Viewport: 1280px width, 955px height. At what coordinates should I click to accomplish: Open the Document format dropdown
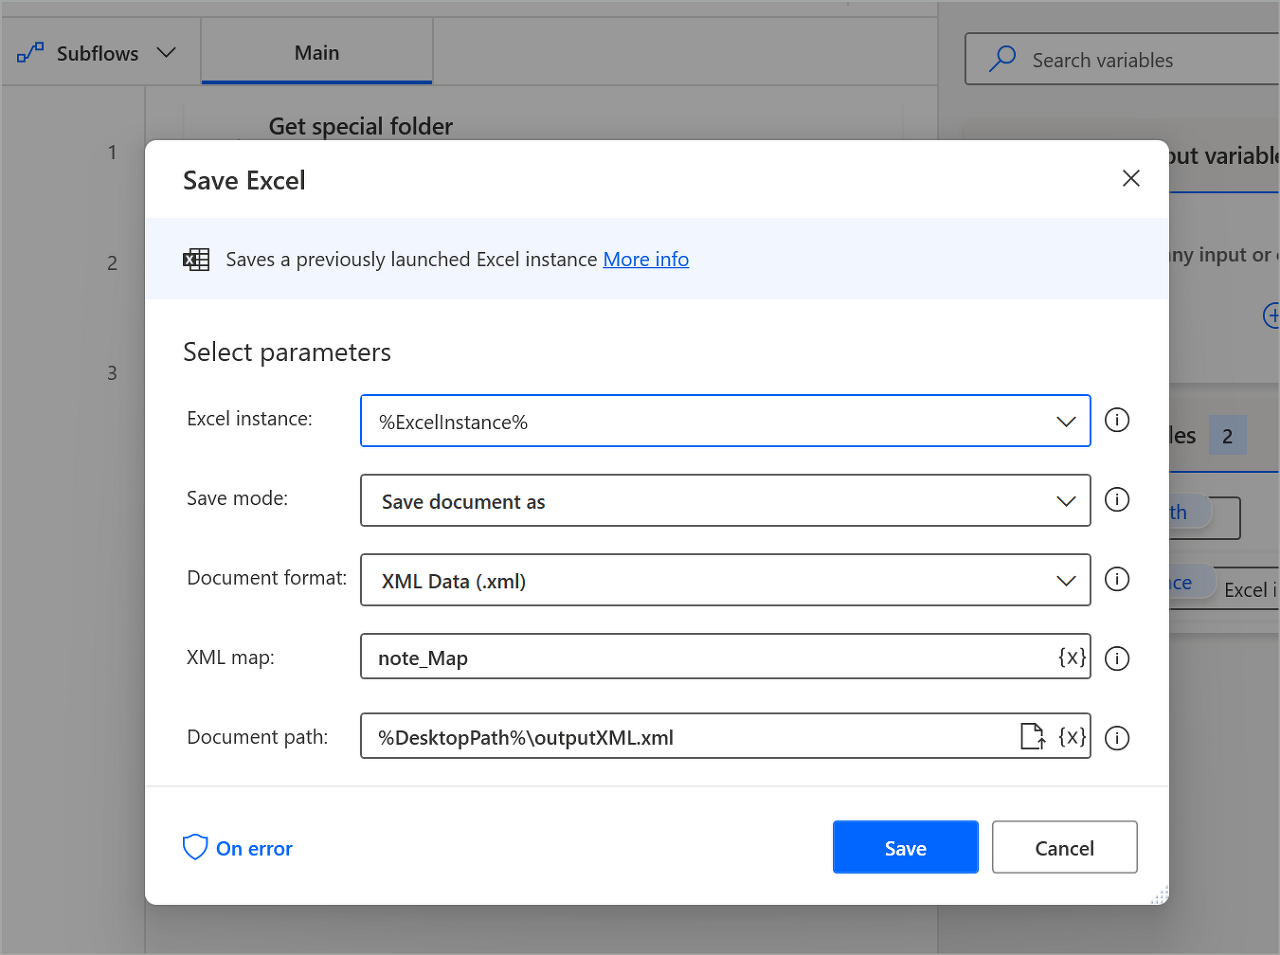click(1066, 581)
